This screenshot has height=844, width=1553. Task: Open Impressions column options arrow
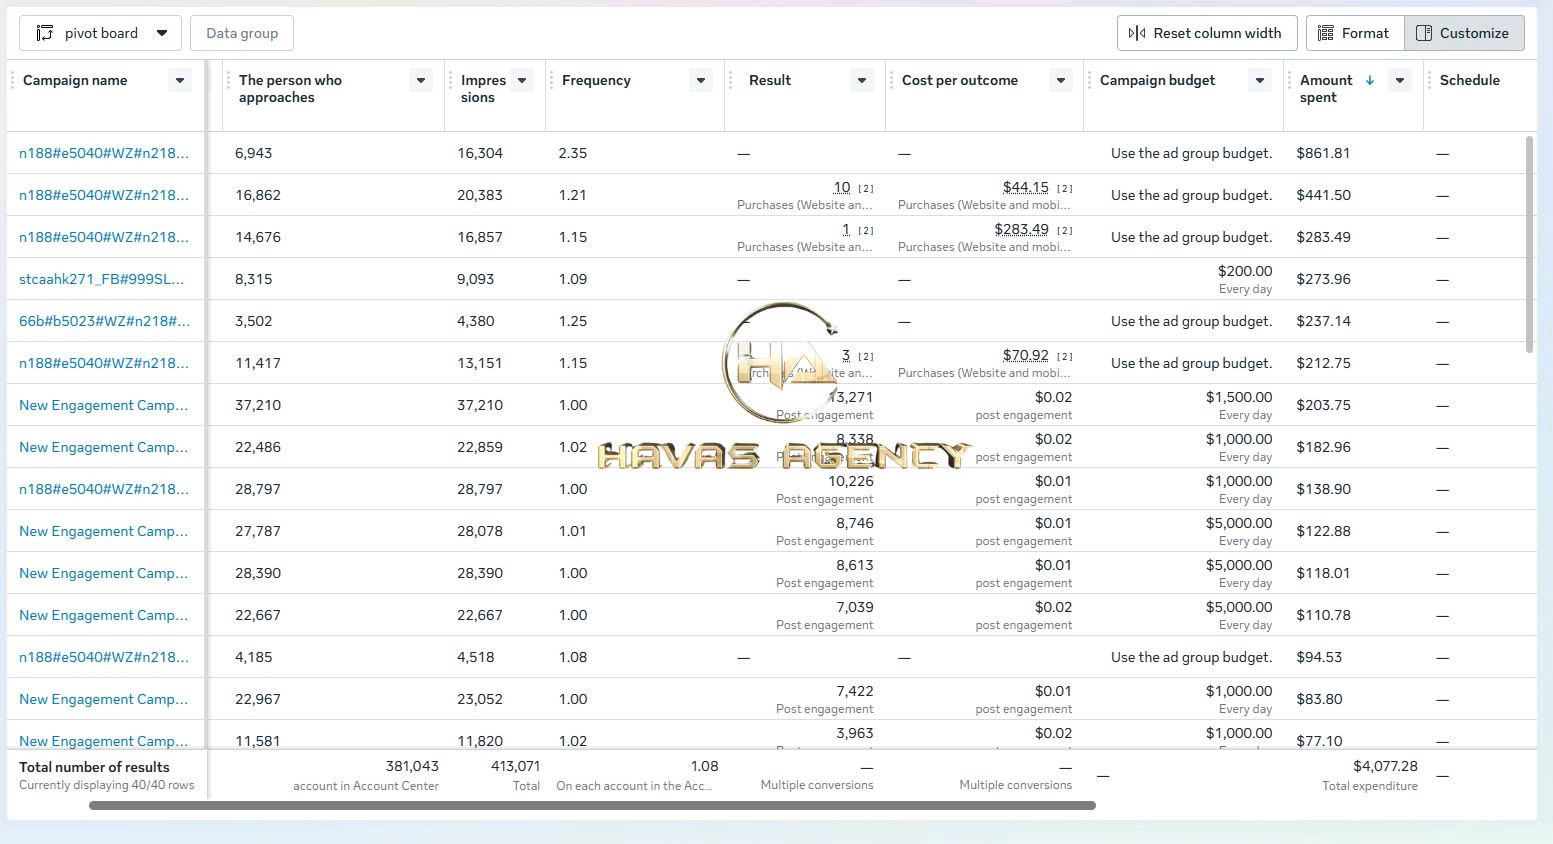pos(522,80)
